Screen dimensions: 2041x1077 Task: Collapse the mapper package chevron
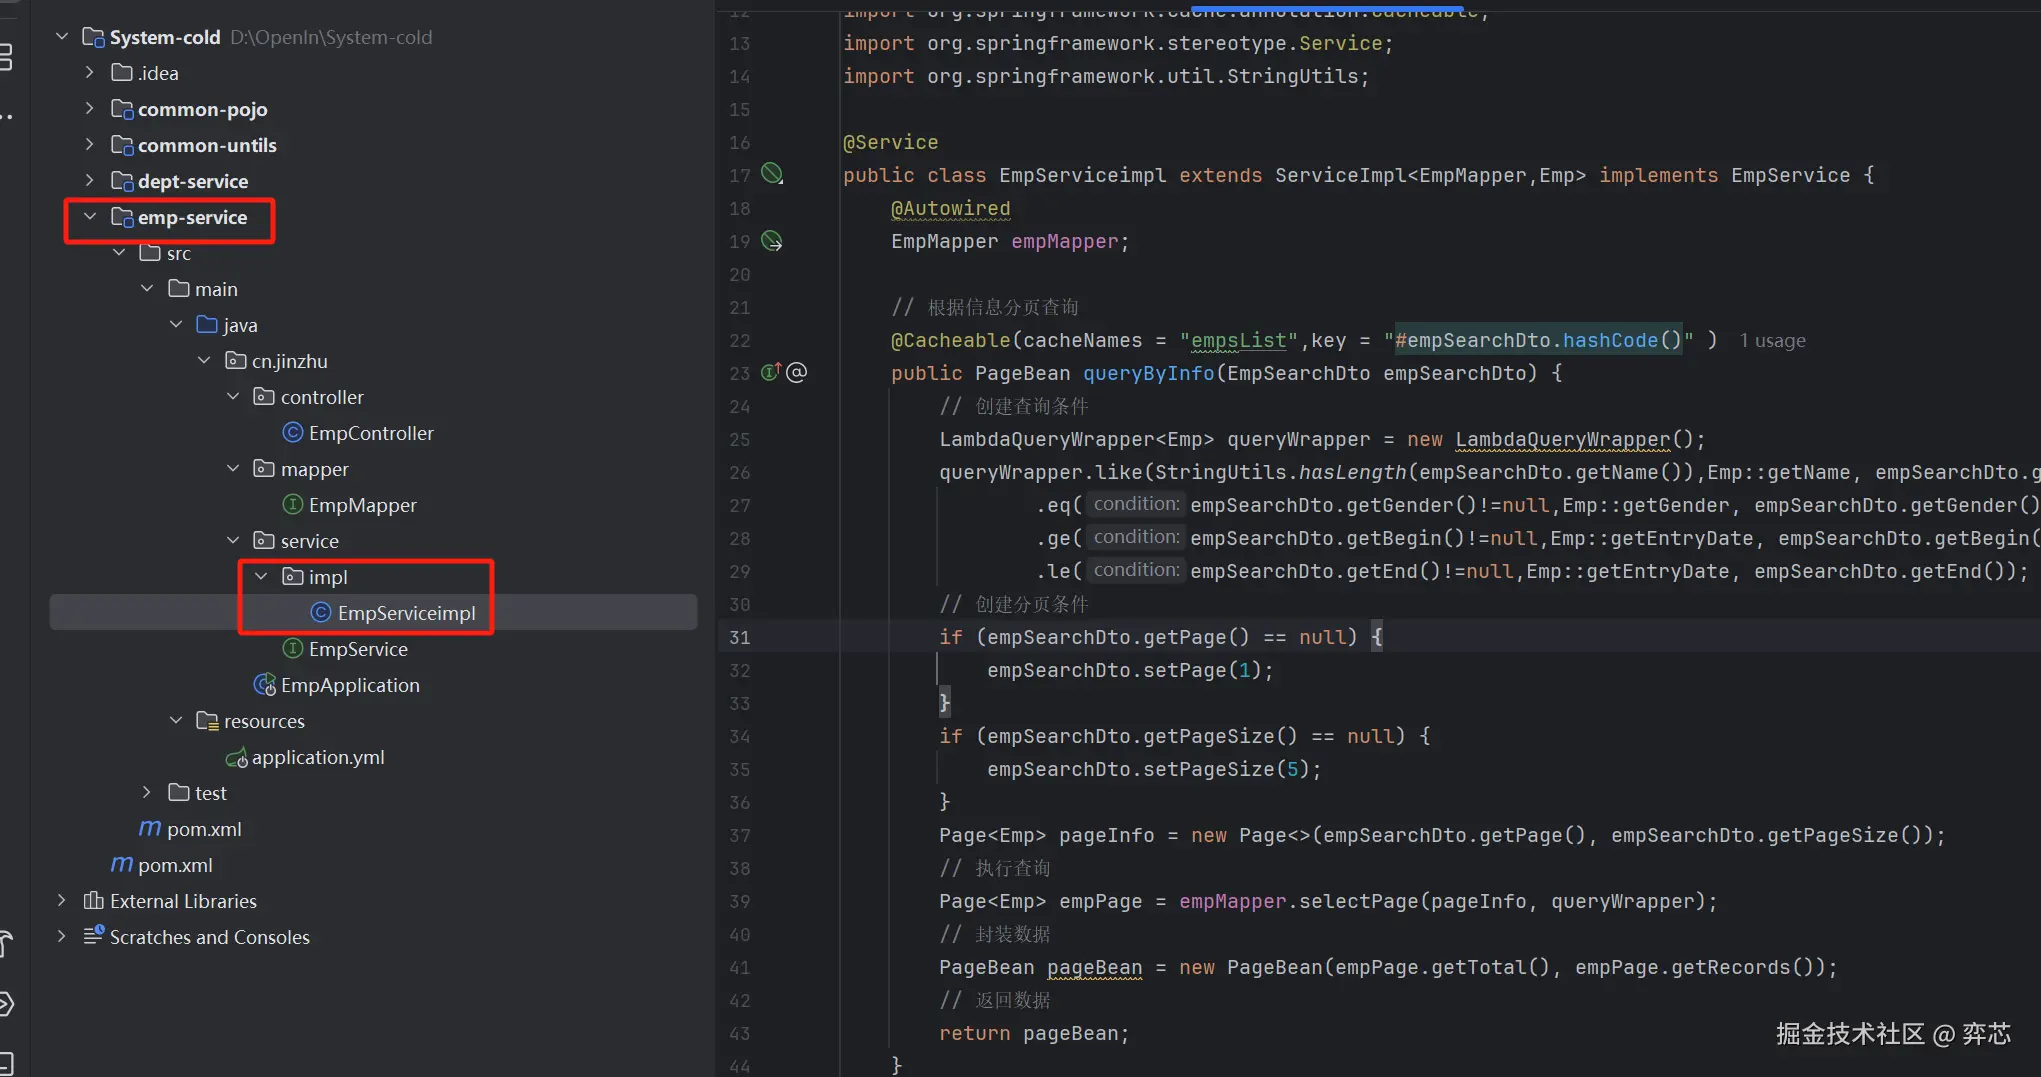[x=233, y=469]
